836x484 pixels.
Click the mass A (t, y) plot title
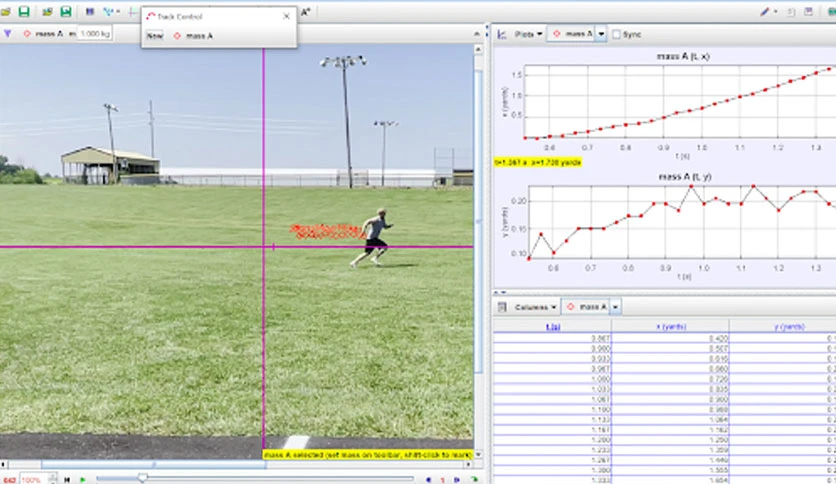(x=685, y=176)
